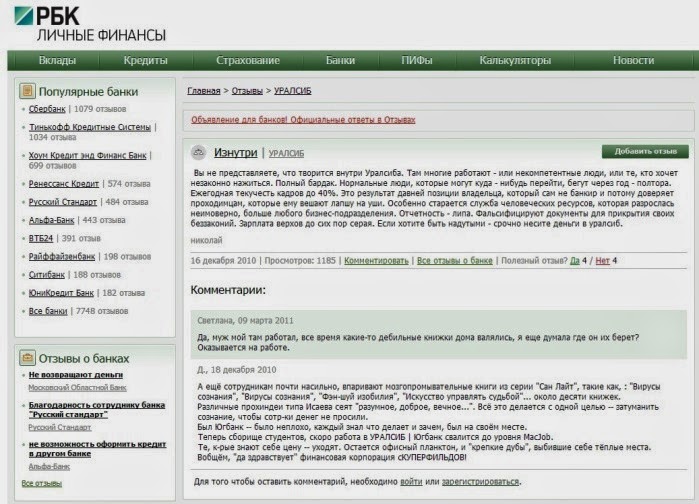The height and width of the screenshot is (504, 699).
Task: Click the Популярные банки panel icon
Action: tap(27, 91)
